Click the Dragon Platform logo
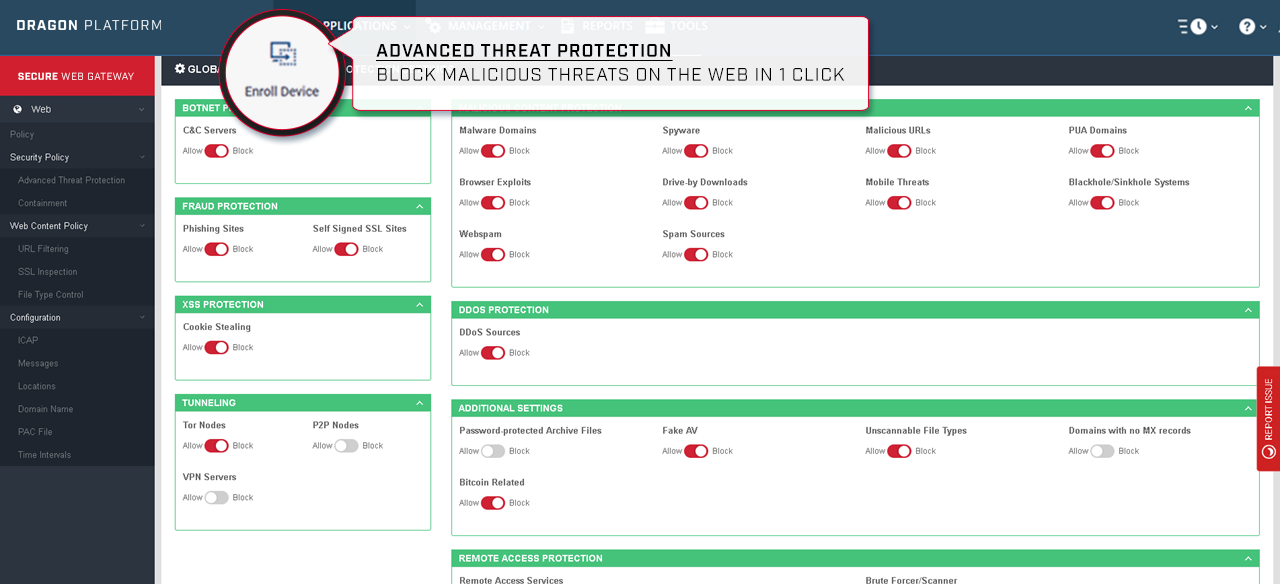 [89, 26]
